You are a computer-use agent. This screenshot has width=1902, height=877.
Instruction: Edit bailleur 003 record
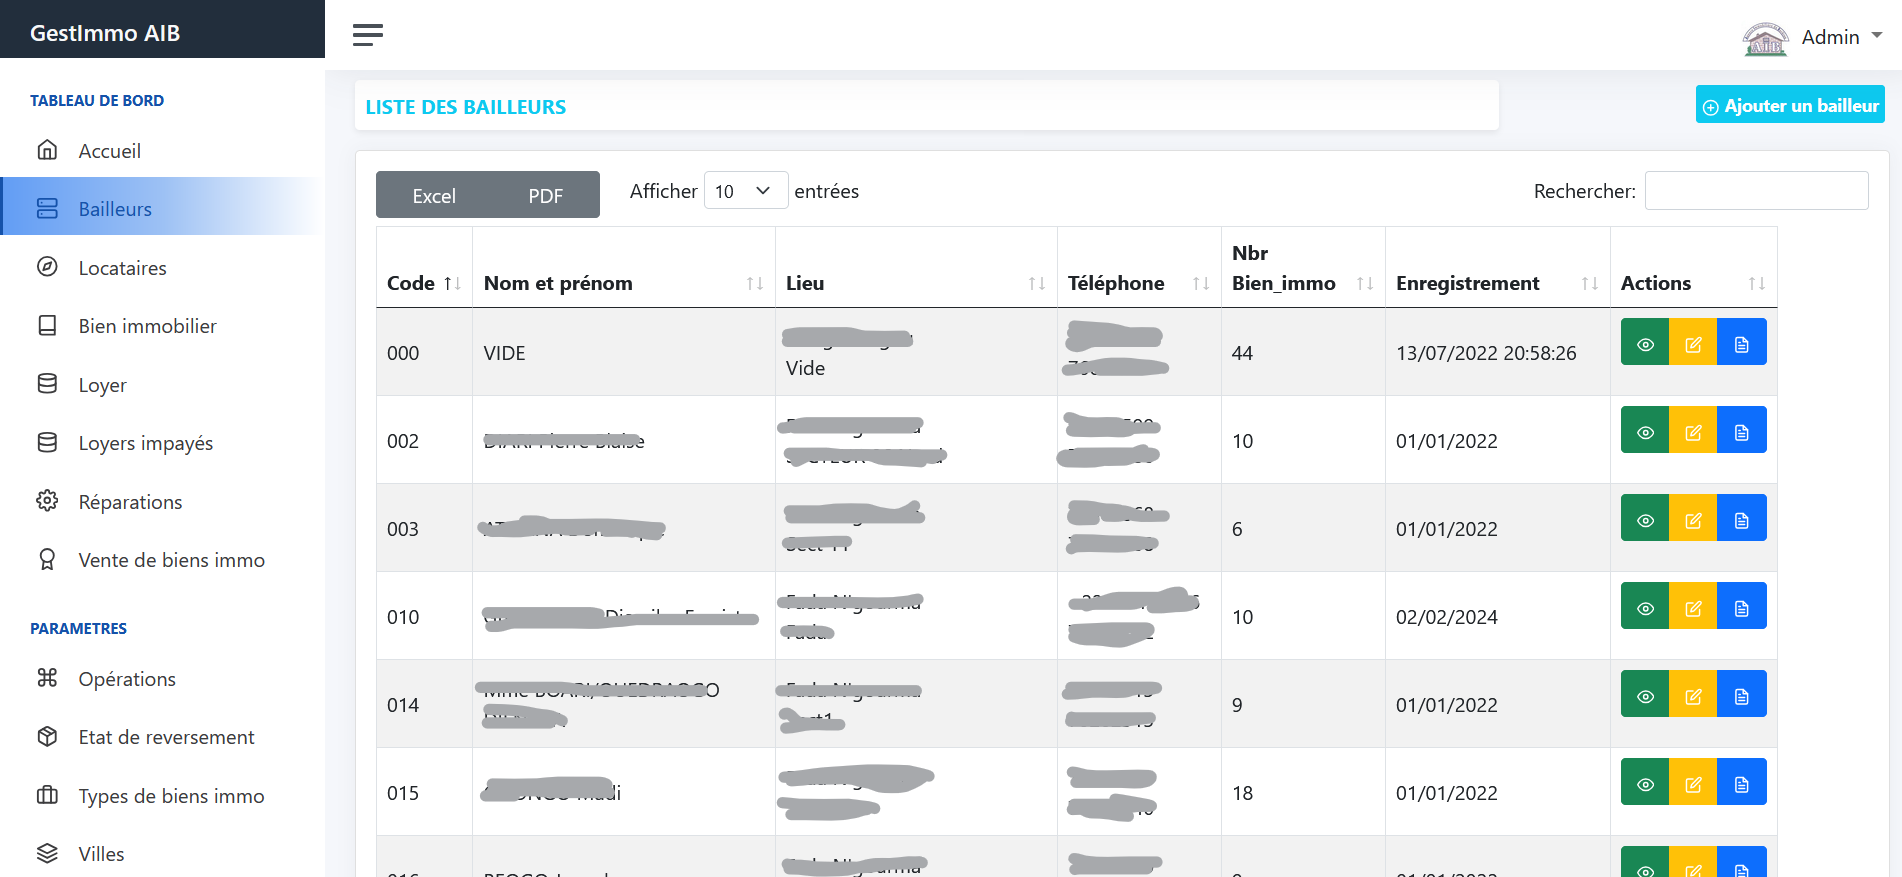click(x=1693, y=518)
